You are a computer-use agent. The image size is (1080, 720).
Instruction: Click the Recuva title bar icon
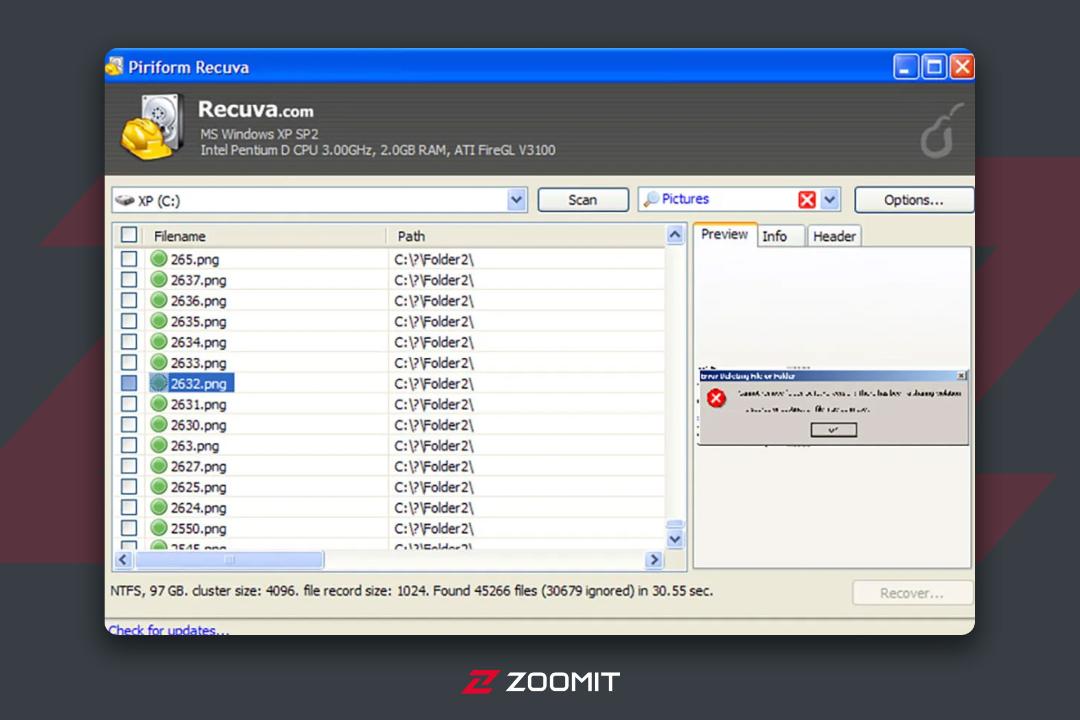114,66
